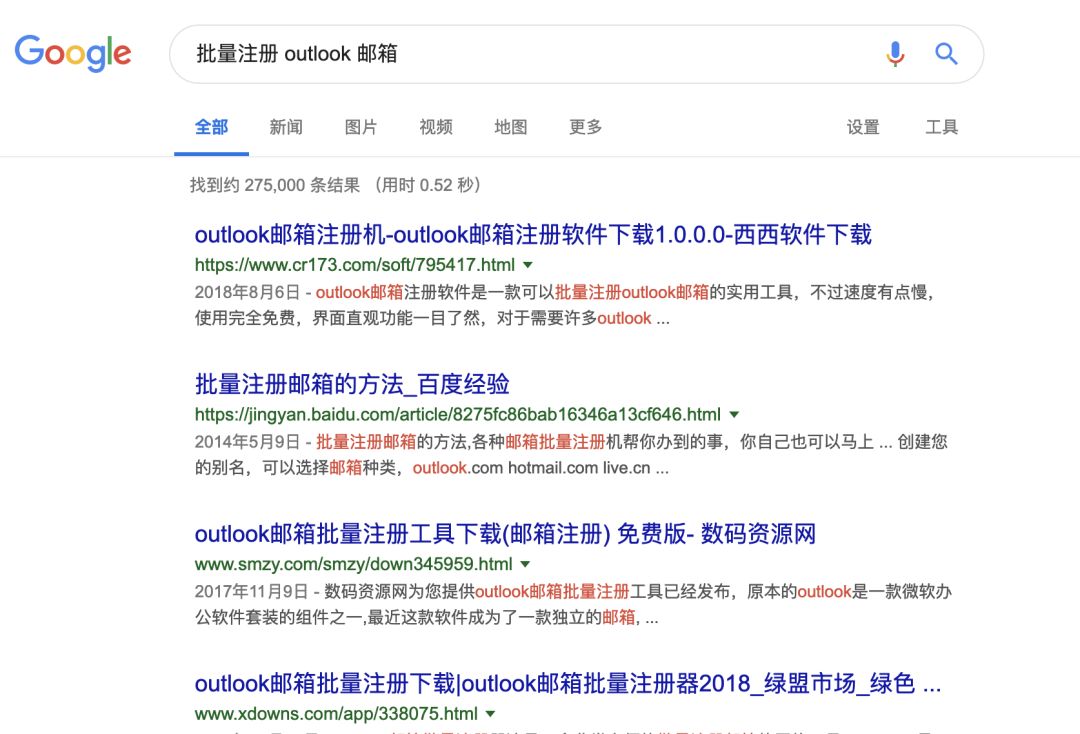Viewport: 1080px width, 734px height.
Task: Click the www.smzy.com URL text
Action: [x=353, y=565]
